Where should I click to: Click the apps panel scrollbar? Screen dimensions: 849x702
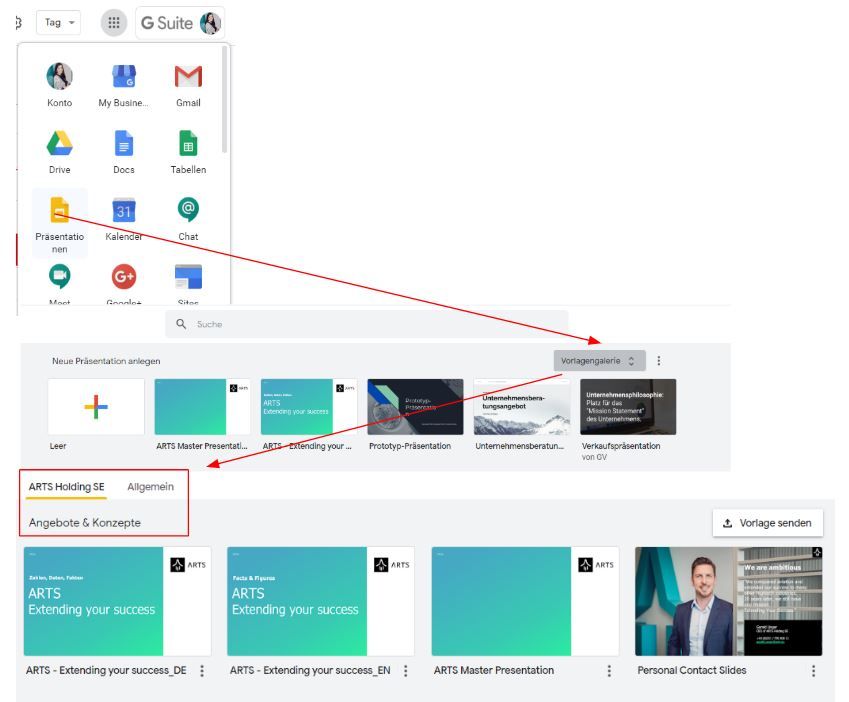[x=224, y=100]
